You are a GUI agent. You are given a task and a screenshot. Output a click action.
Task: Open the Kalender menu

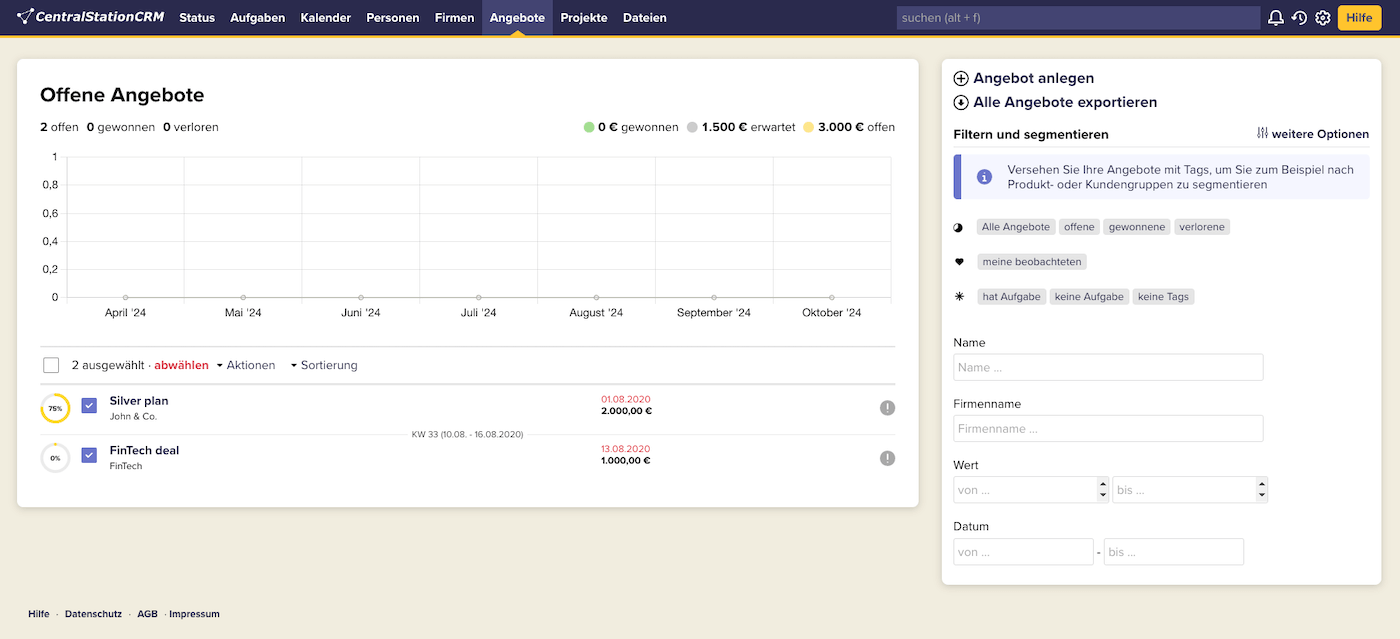(x=326, y=18)
